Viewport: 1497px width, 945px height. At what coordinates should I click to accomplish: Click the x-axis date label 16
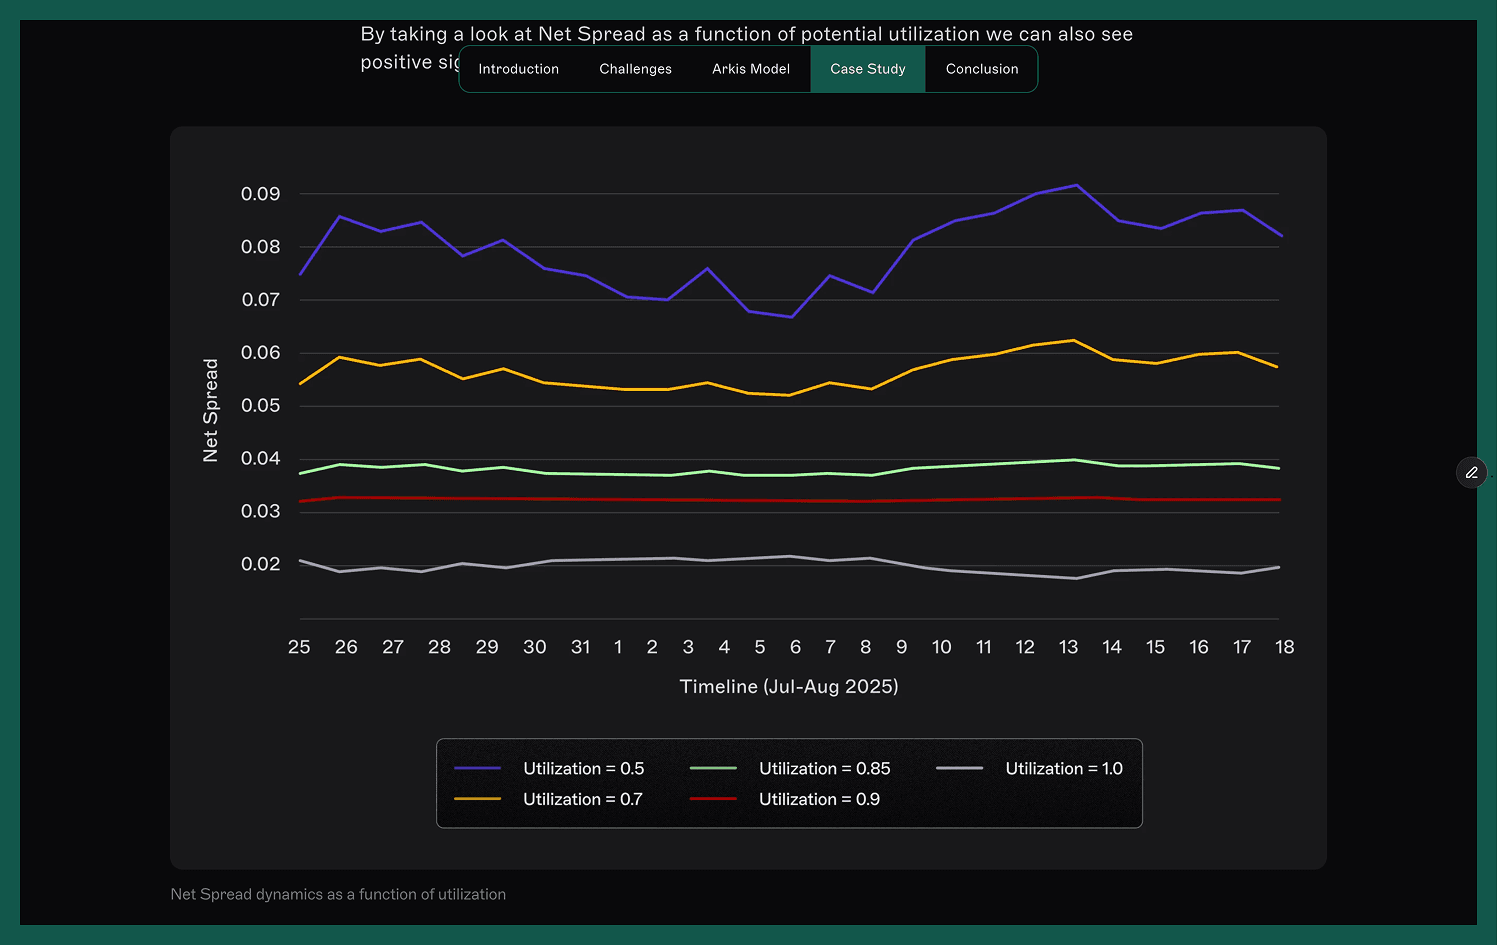[x=1199, y=647]
